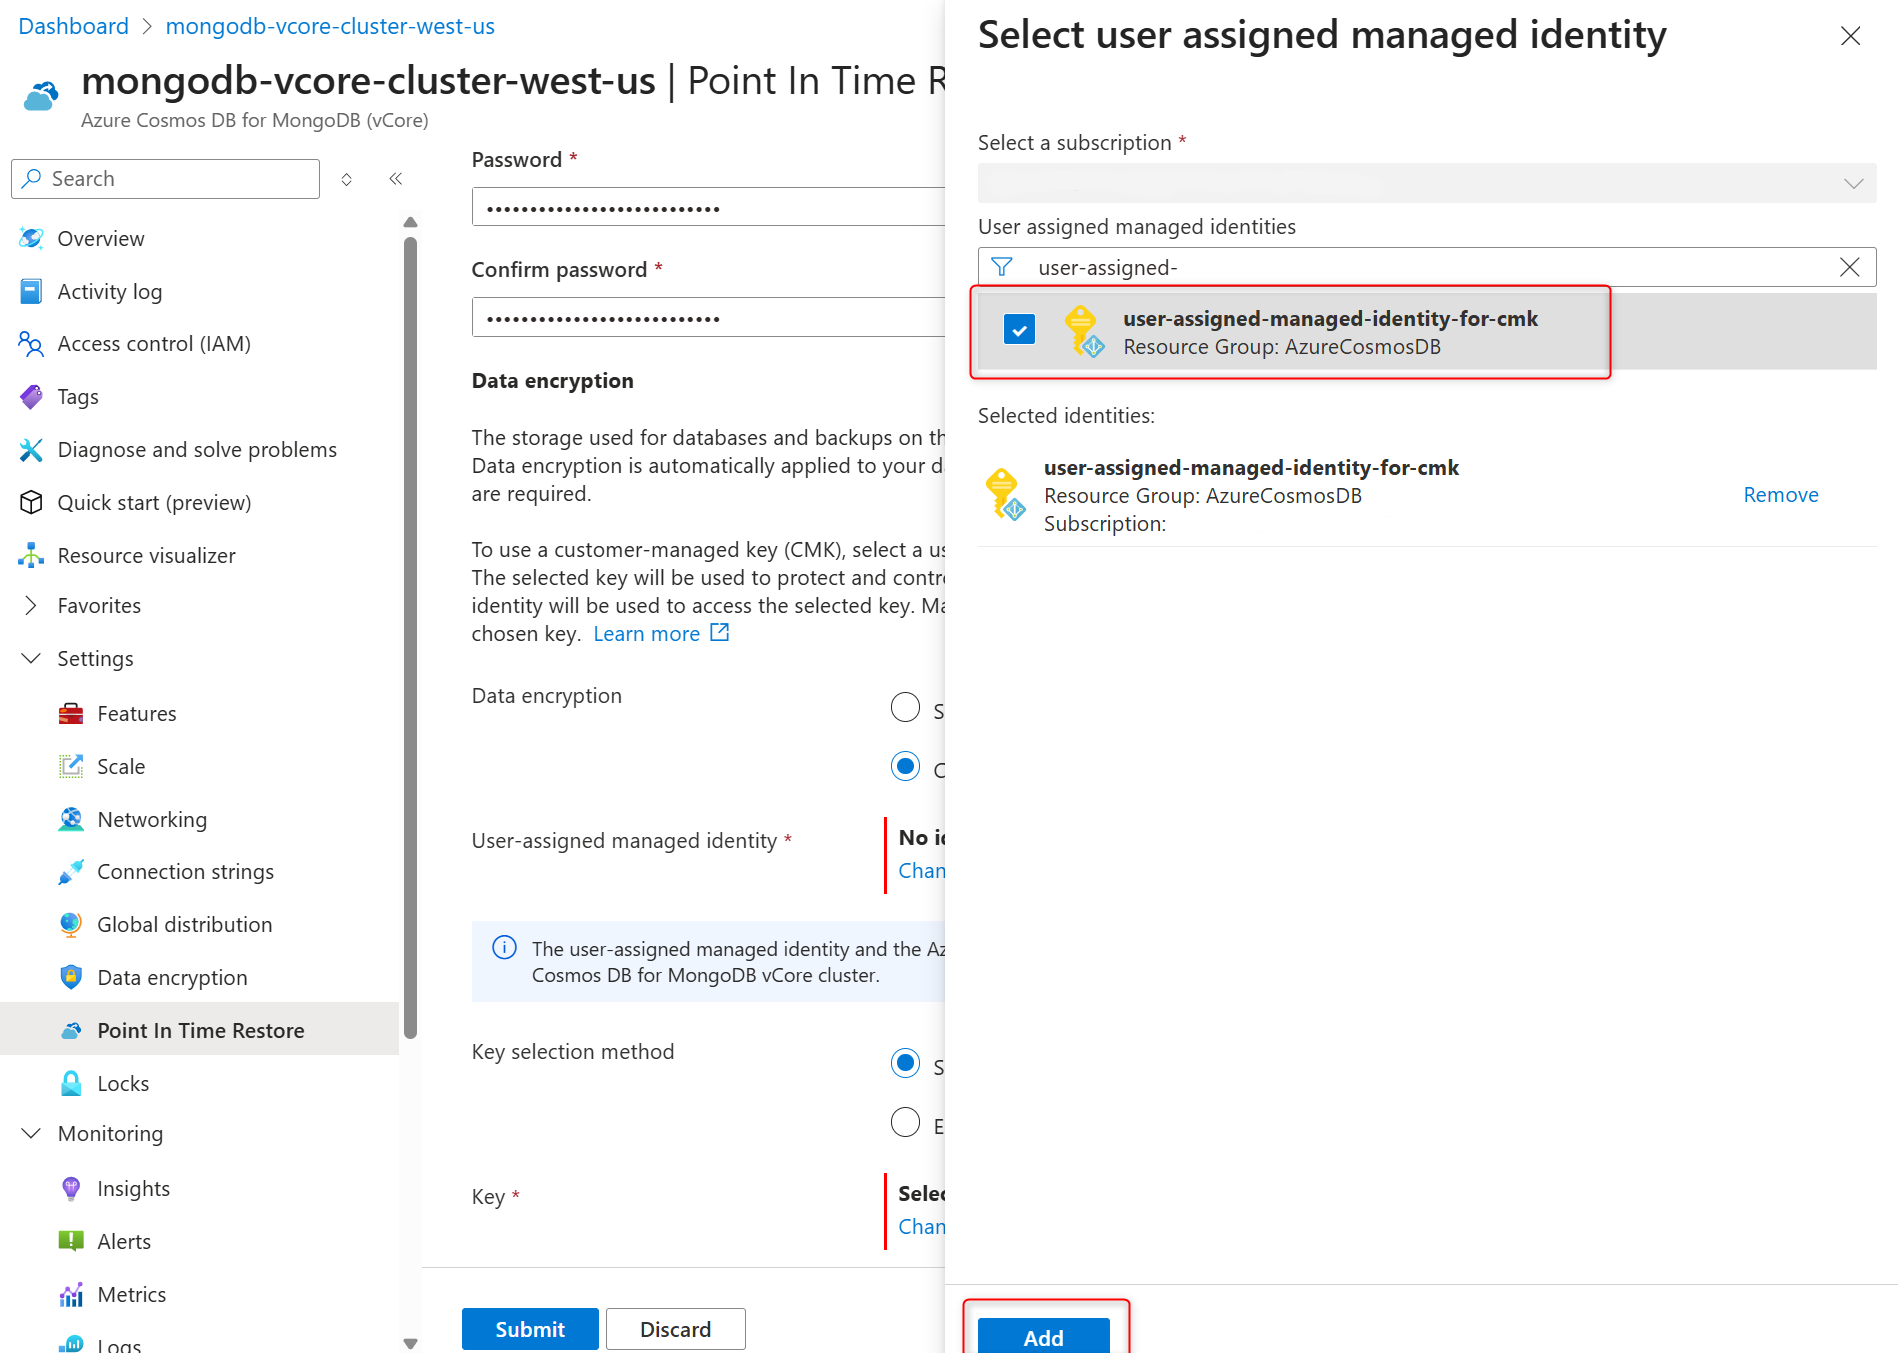The width and height of the screenshot is (1898, 1353).
Task: Click the Locks padlock icon
Action: (71, 1083)
